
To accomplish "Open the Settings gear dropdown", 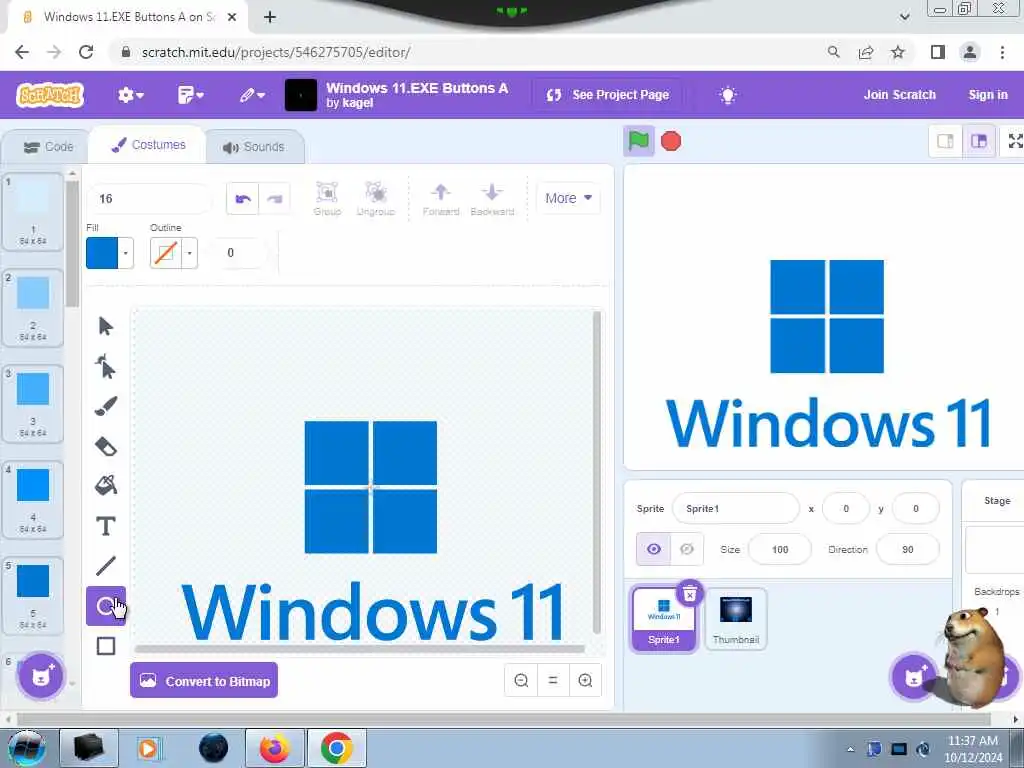I will point(131,95).
